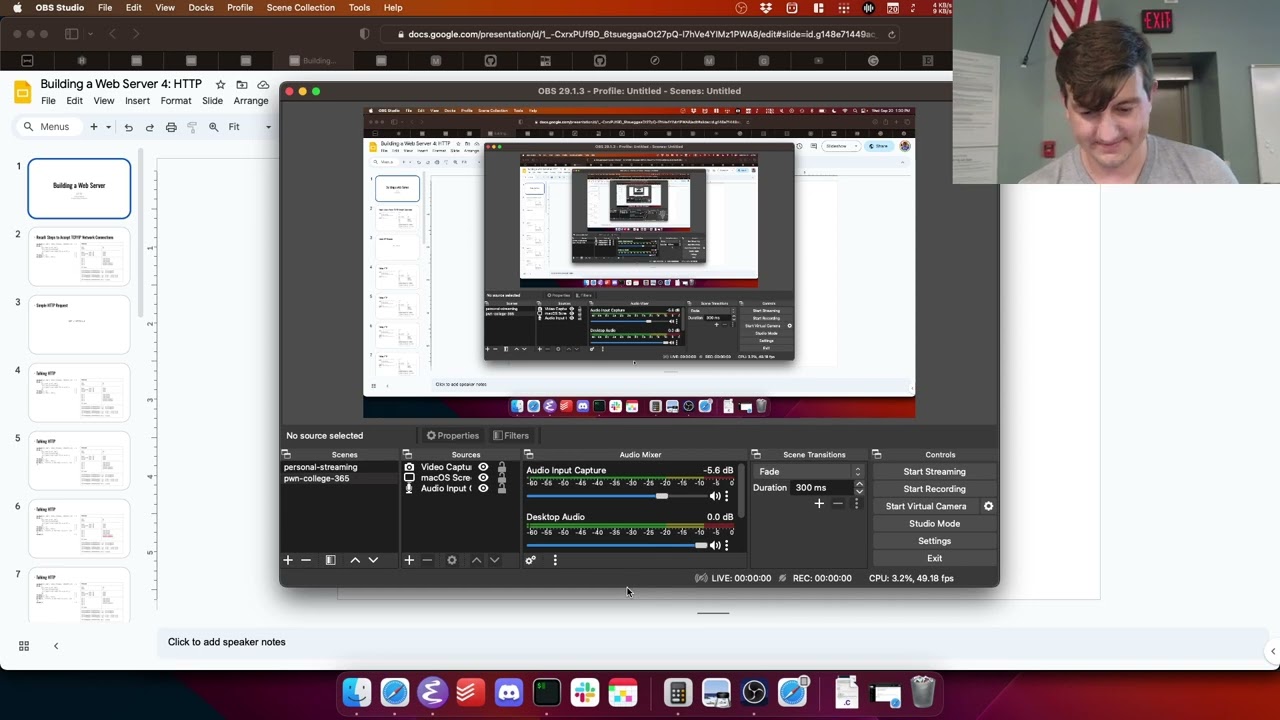Open OBS Settings from Controls panel
Screen dimensions: 1280x720
coord(935,541)
